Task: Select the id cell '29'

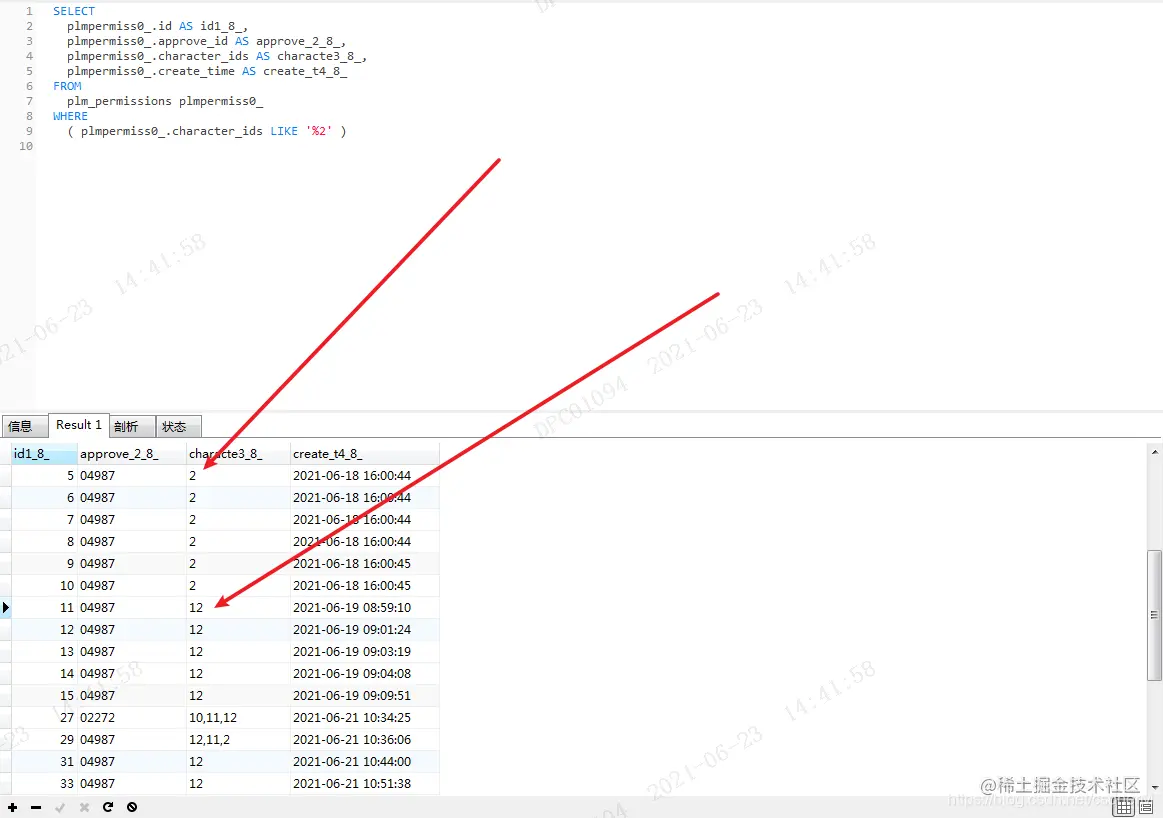Action: point(45,739)
